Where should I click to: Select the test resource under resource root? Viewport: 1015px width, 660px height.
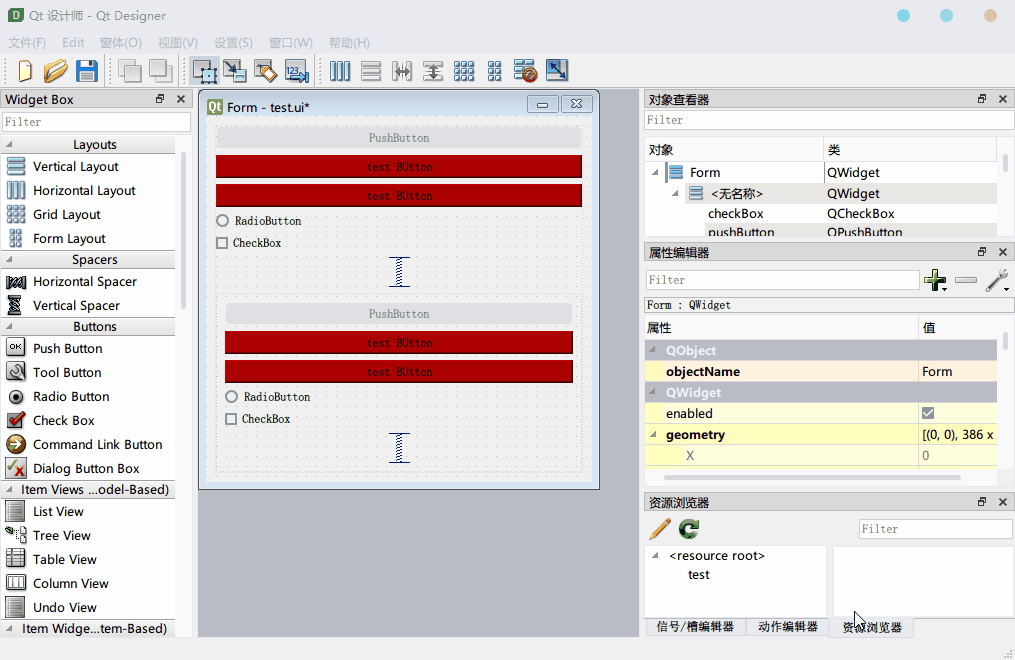698,574
